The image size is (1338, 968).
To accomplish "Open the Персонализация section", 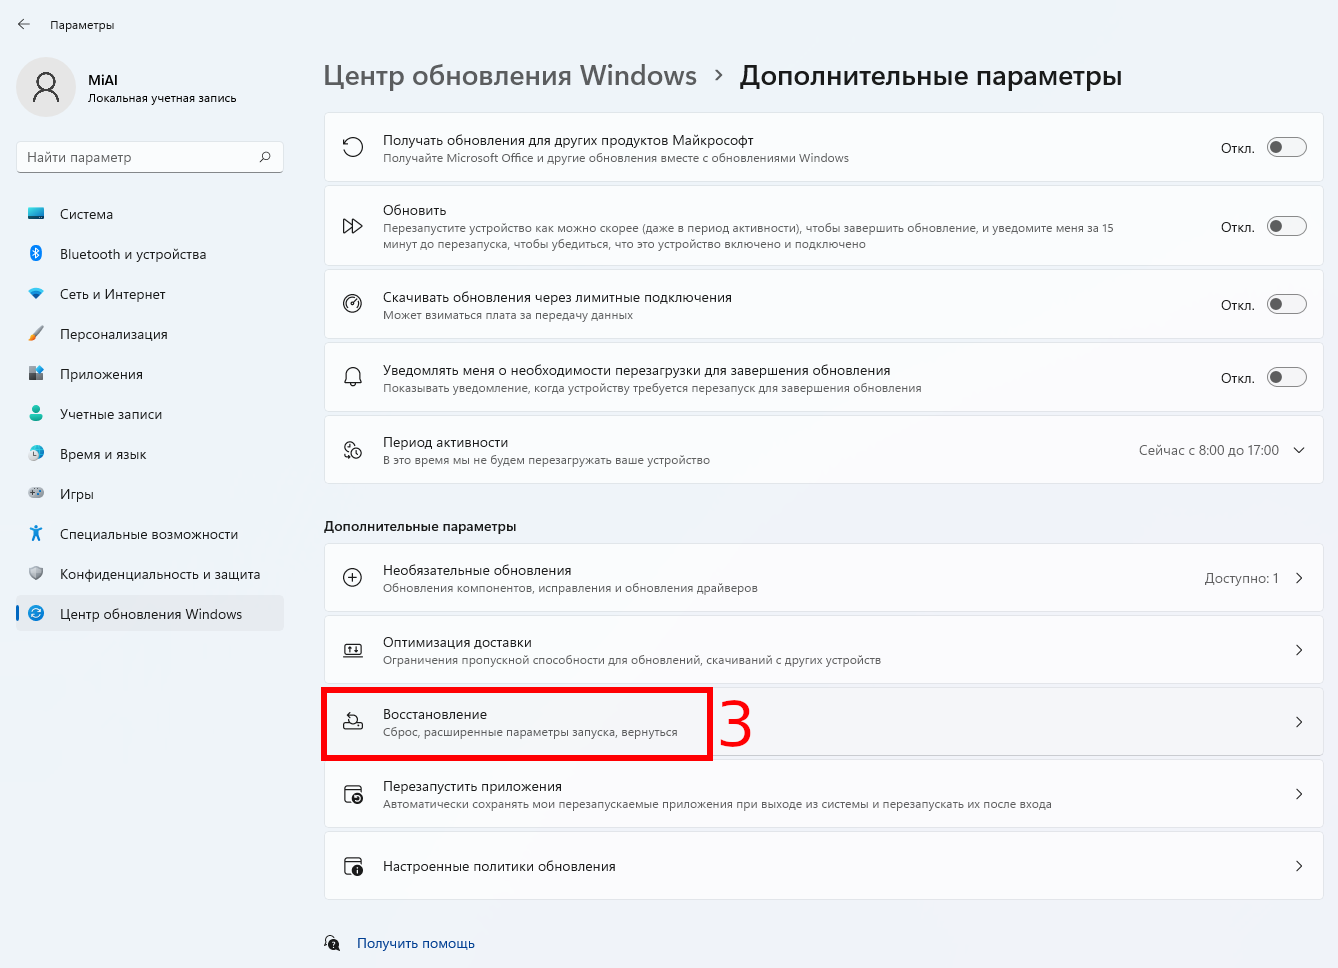I will [150, 334].
